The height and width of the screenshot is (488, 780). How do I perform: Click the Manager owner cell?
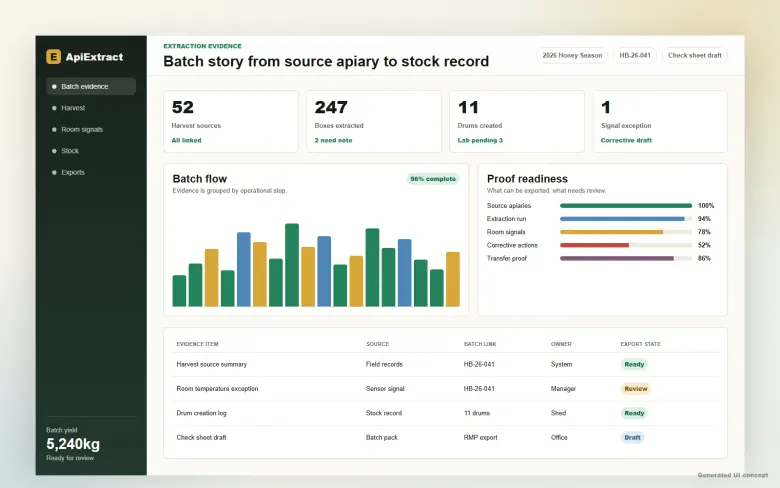pyautogui.click(x=563, y=389)
